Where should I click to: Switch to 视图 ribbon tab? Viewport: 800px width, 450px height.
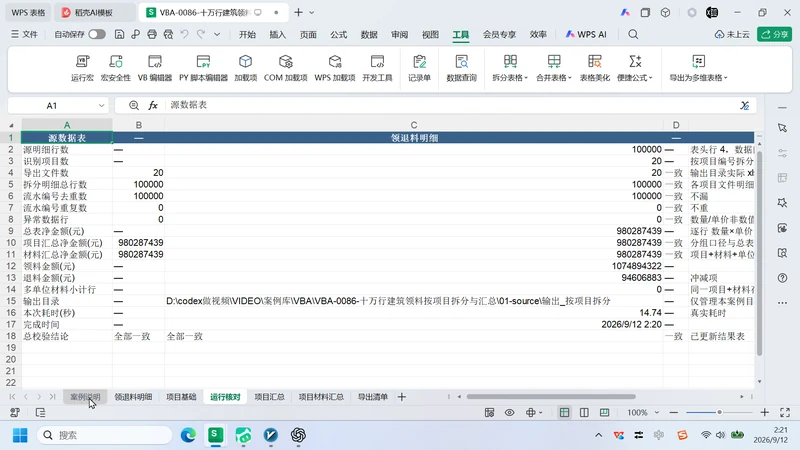430,34
